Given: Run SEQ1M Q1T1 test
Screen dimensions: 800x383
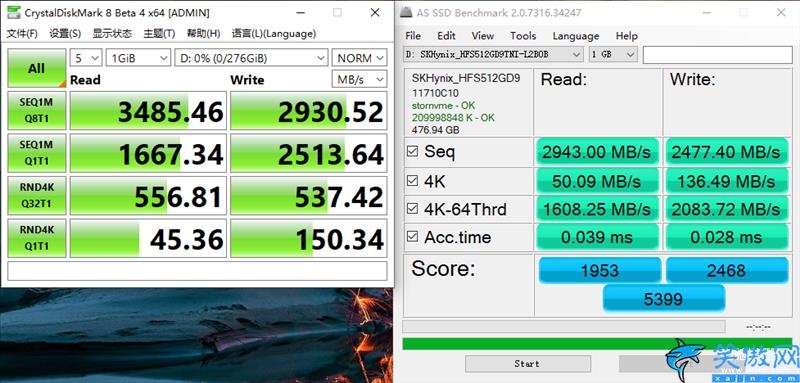Looking at the screenshot, I should pos(36,153).
